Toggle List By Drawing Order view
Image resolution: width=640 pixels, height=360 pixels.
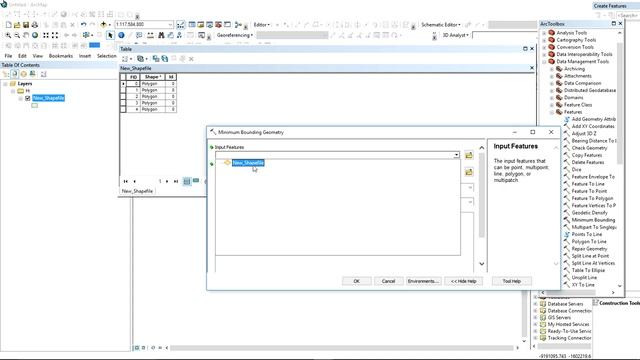point(6,74)
